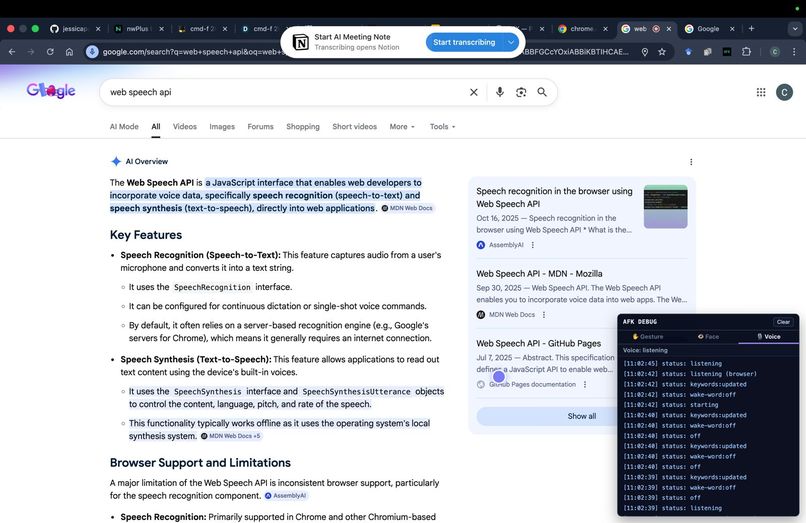
Task: Go back with the browser back arrow
Action: (x=12, y=51)
